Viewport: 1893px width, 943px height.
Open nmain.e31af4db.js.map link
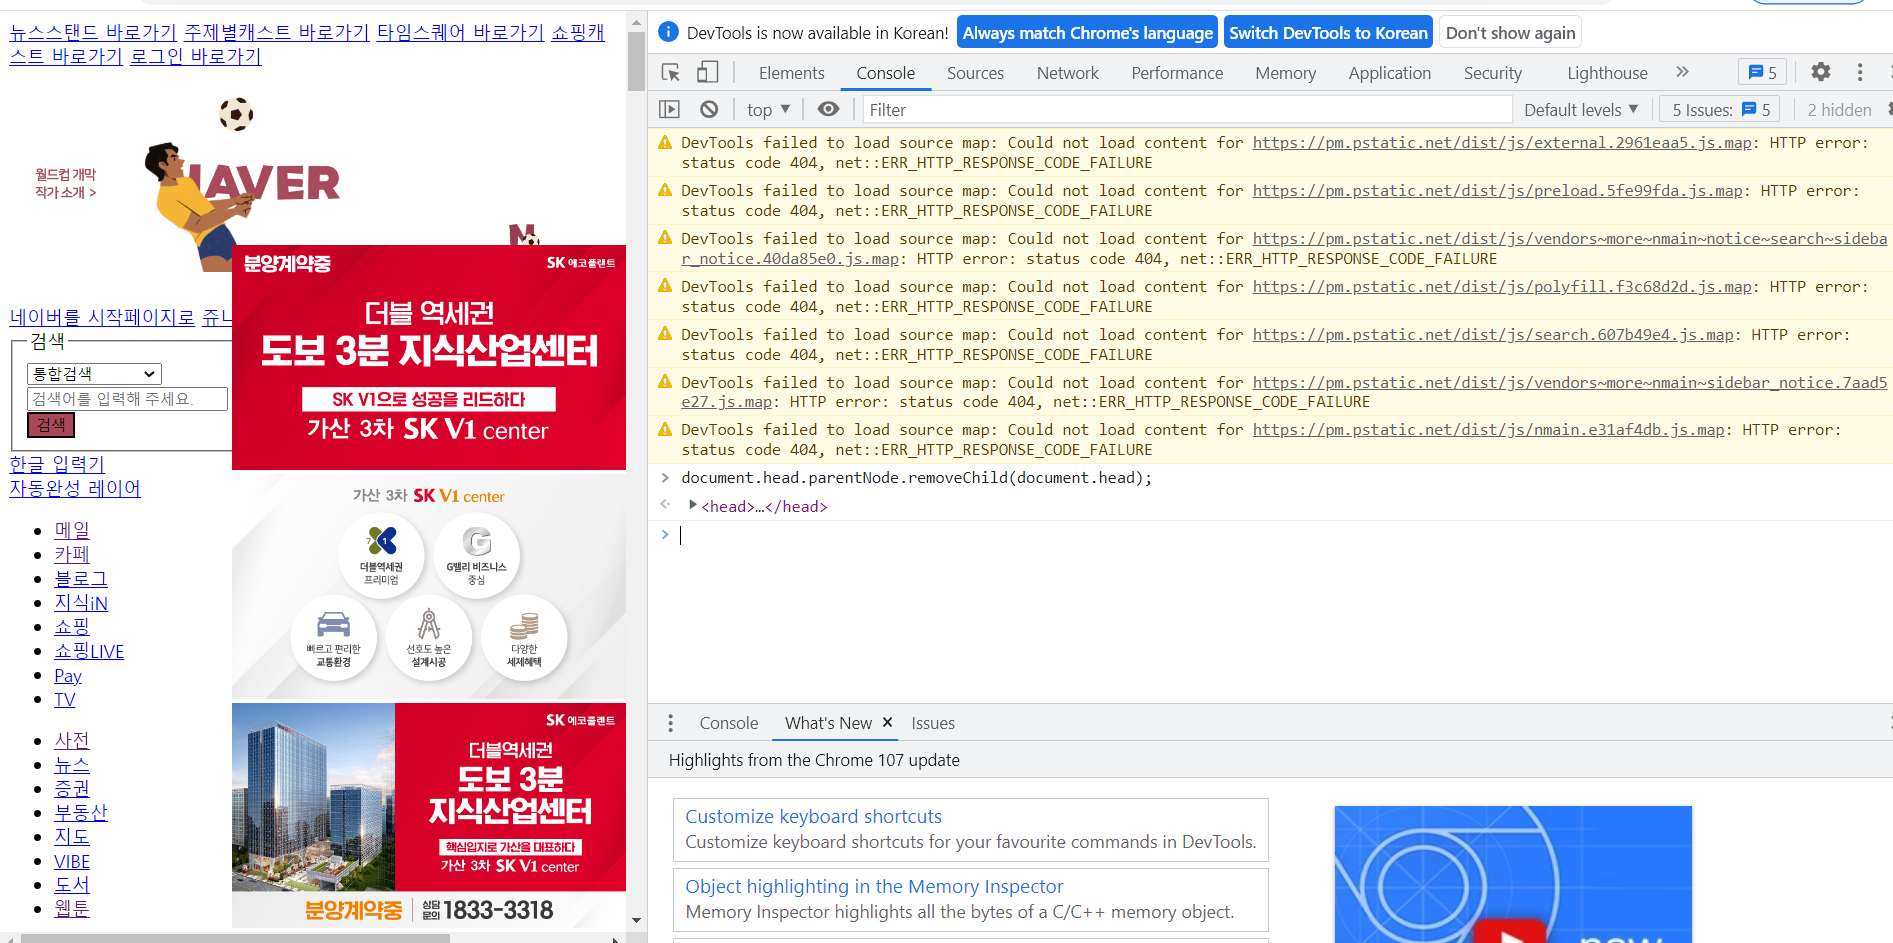pyautogui.click(x=1488, y=429)
